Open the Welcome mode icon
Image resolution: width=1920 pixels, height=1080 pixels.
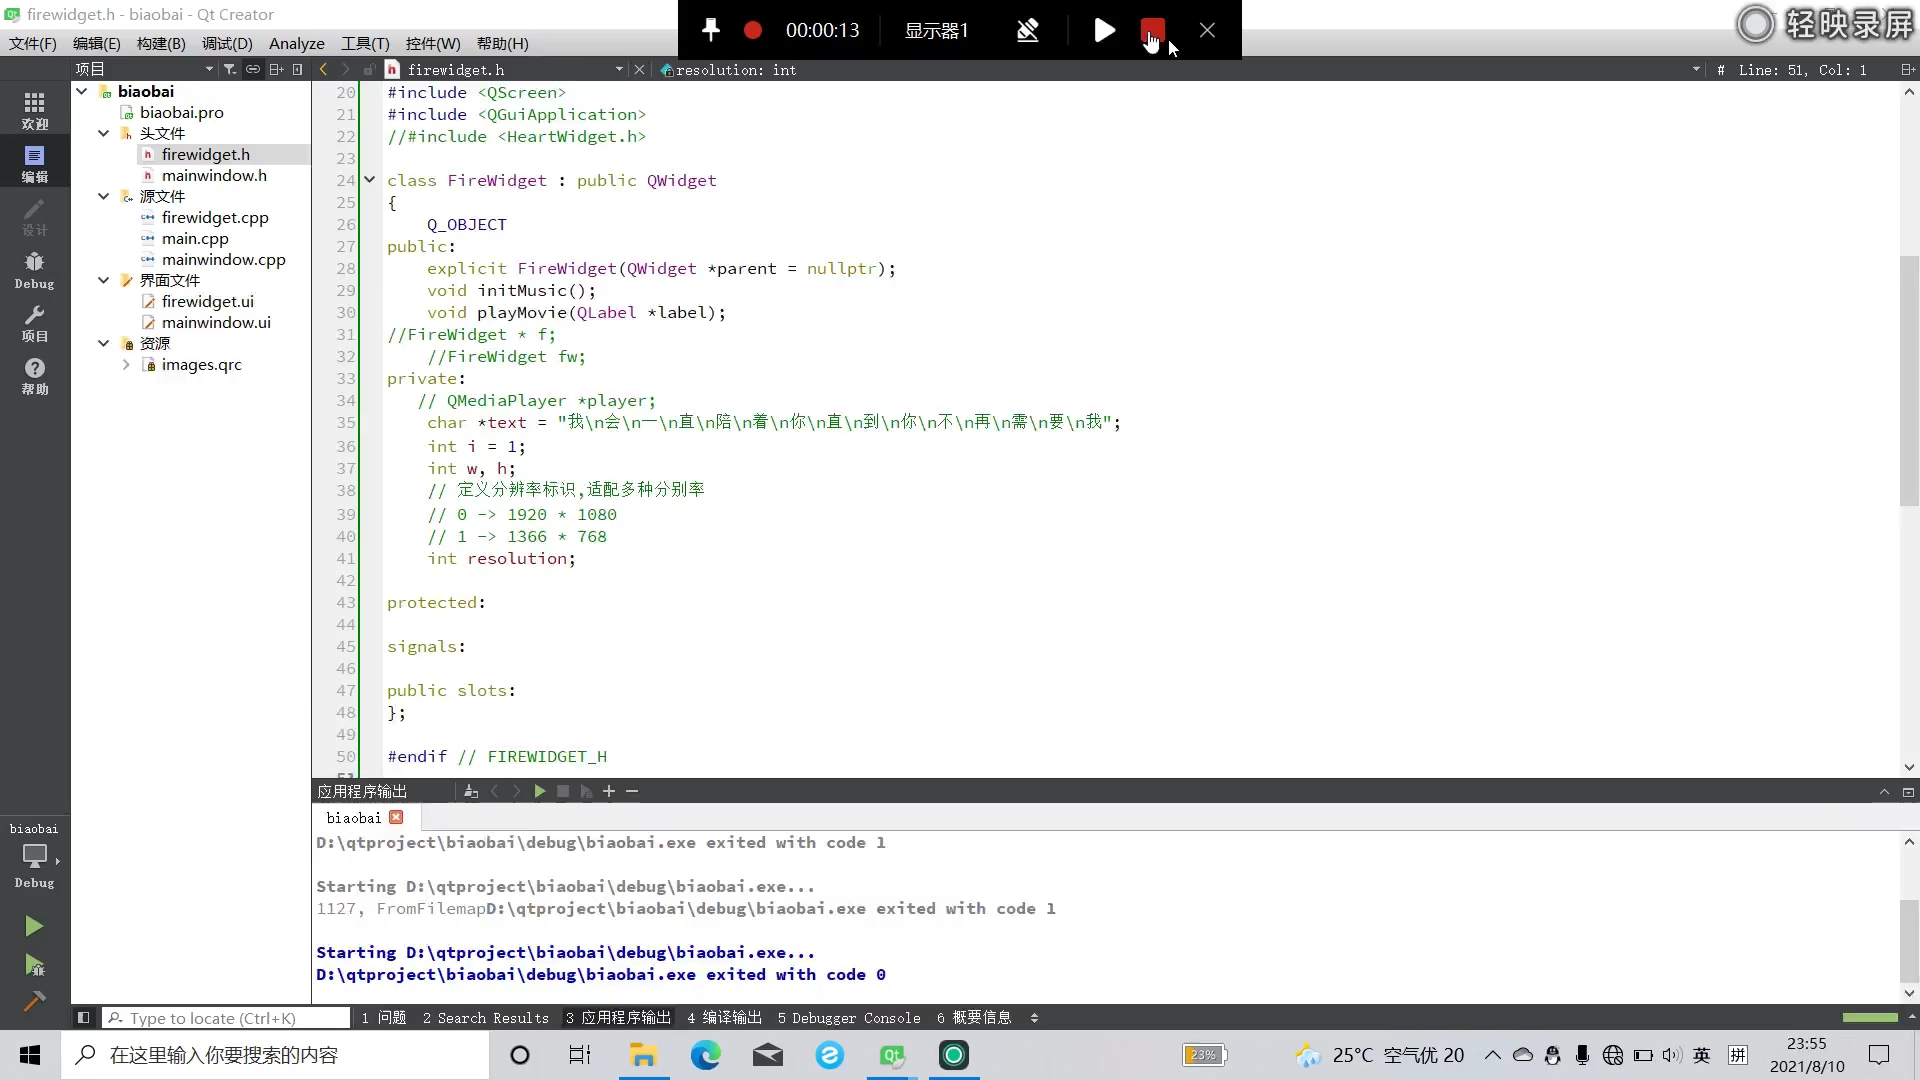pyautogui.click(x=34, y=110)
